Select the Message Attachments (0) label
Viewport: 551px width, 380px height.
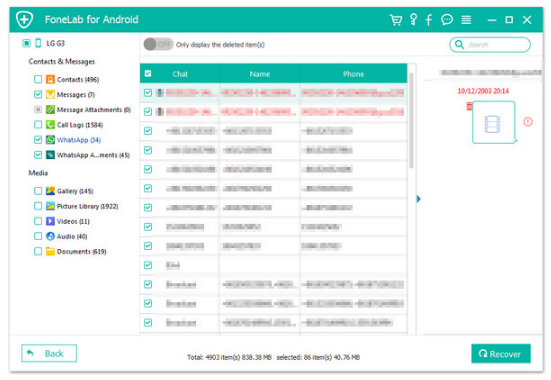(94, 110)
